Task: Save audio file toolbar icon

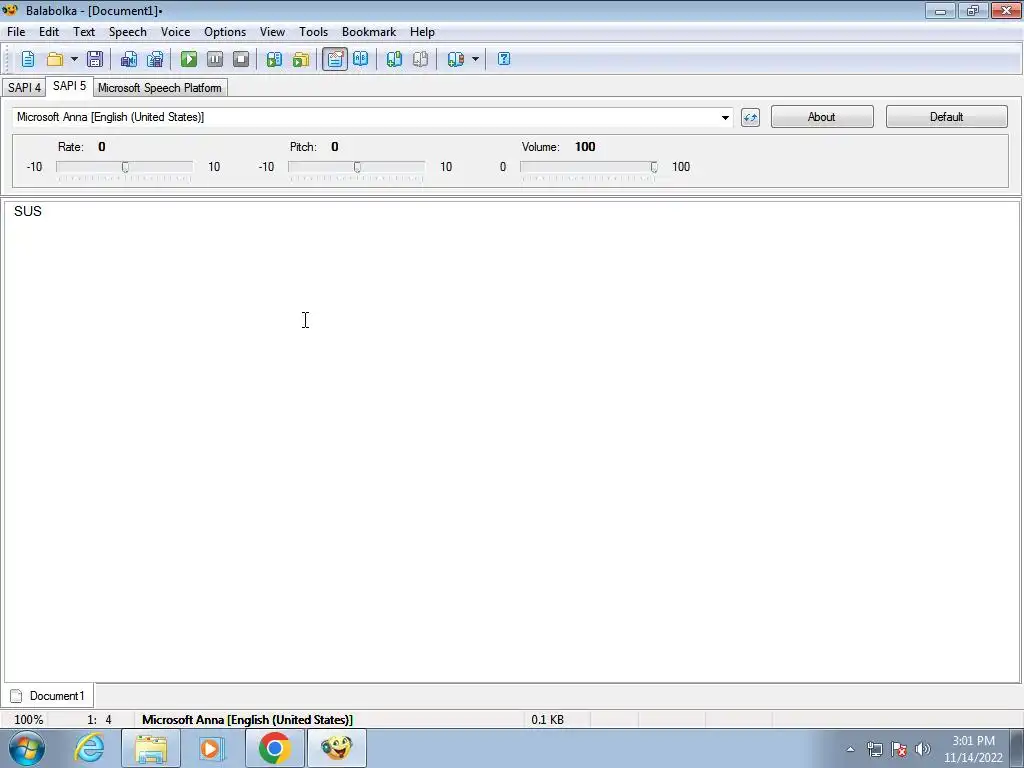Action: pos(129,59)
